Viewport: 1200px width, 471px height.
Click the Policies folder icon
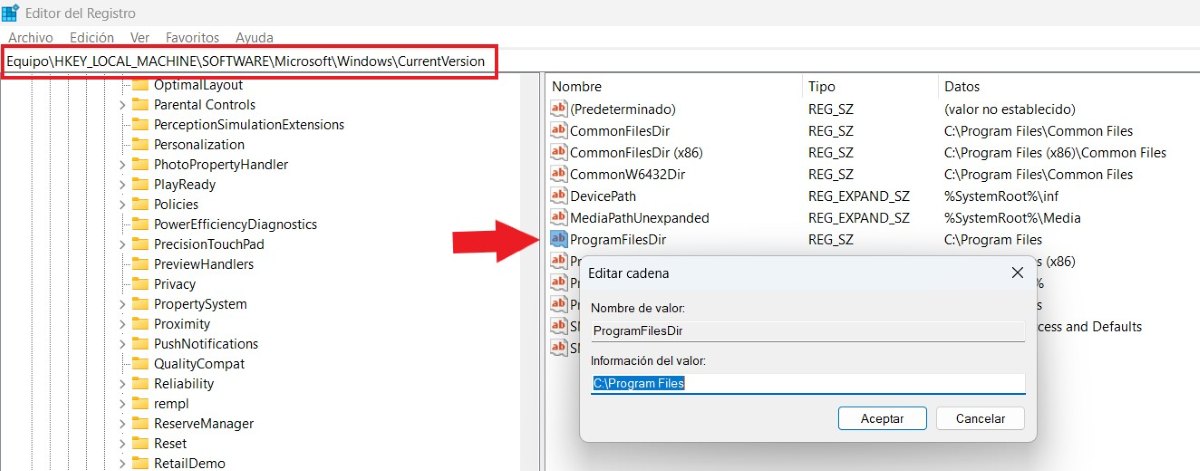140,205
